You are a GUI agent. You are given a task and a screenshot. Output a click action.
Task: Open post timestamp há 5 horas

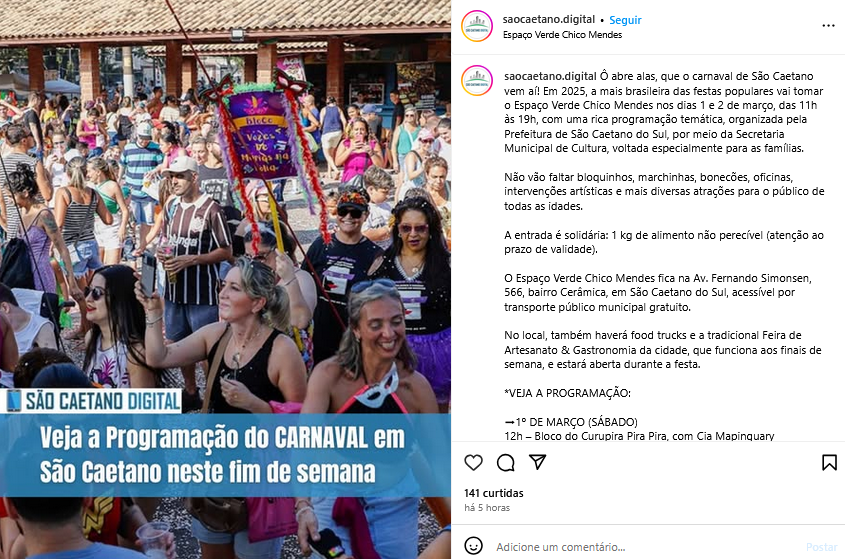(487, 508)
